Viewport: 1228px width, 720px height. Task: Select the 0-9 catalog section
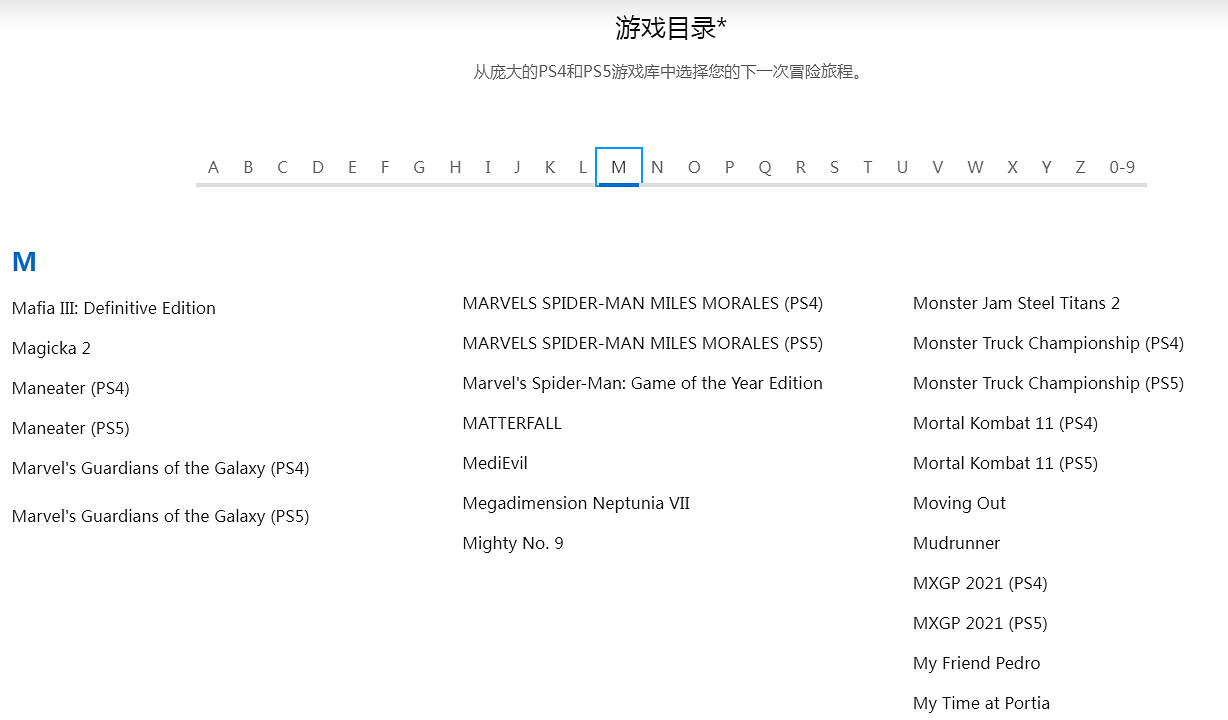(x=1122, y=167)
